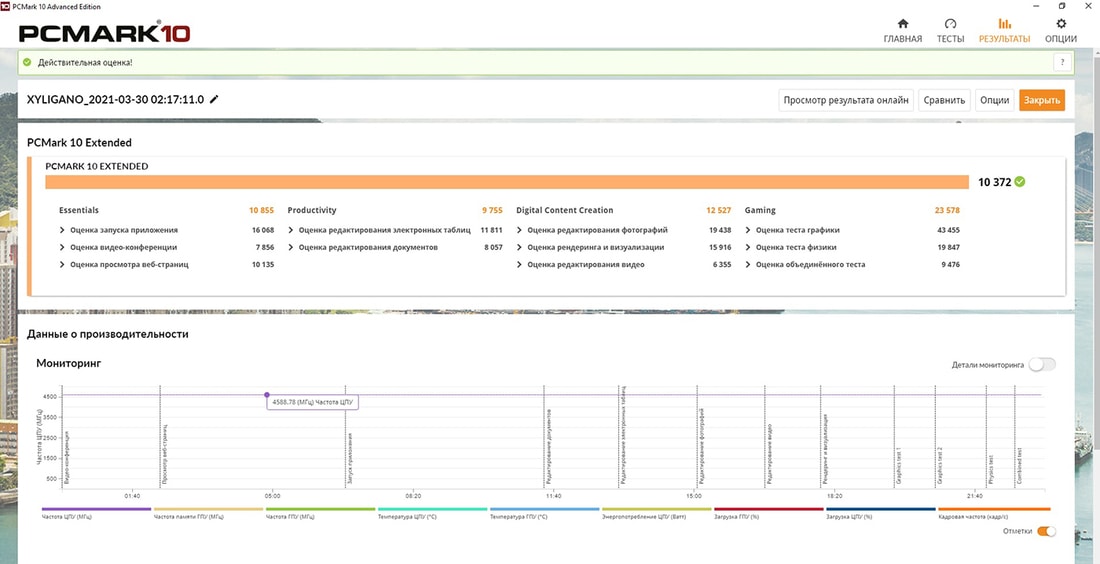Disable the Отметки markers switch
The width and height of the screenshot is (1100, 564).
(1046, 531)
